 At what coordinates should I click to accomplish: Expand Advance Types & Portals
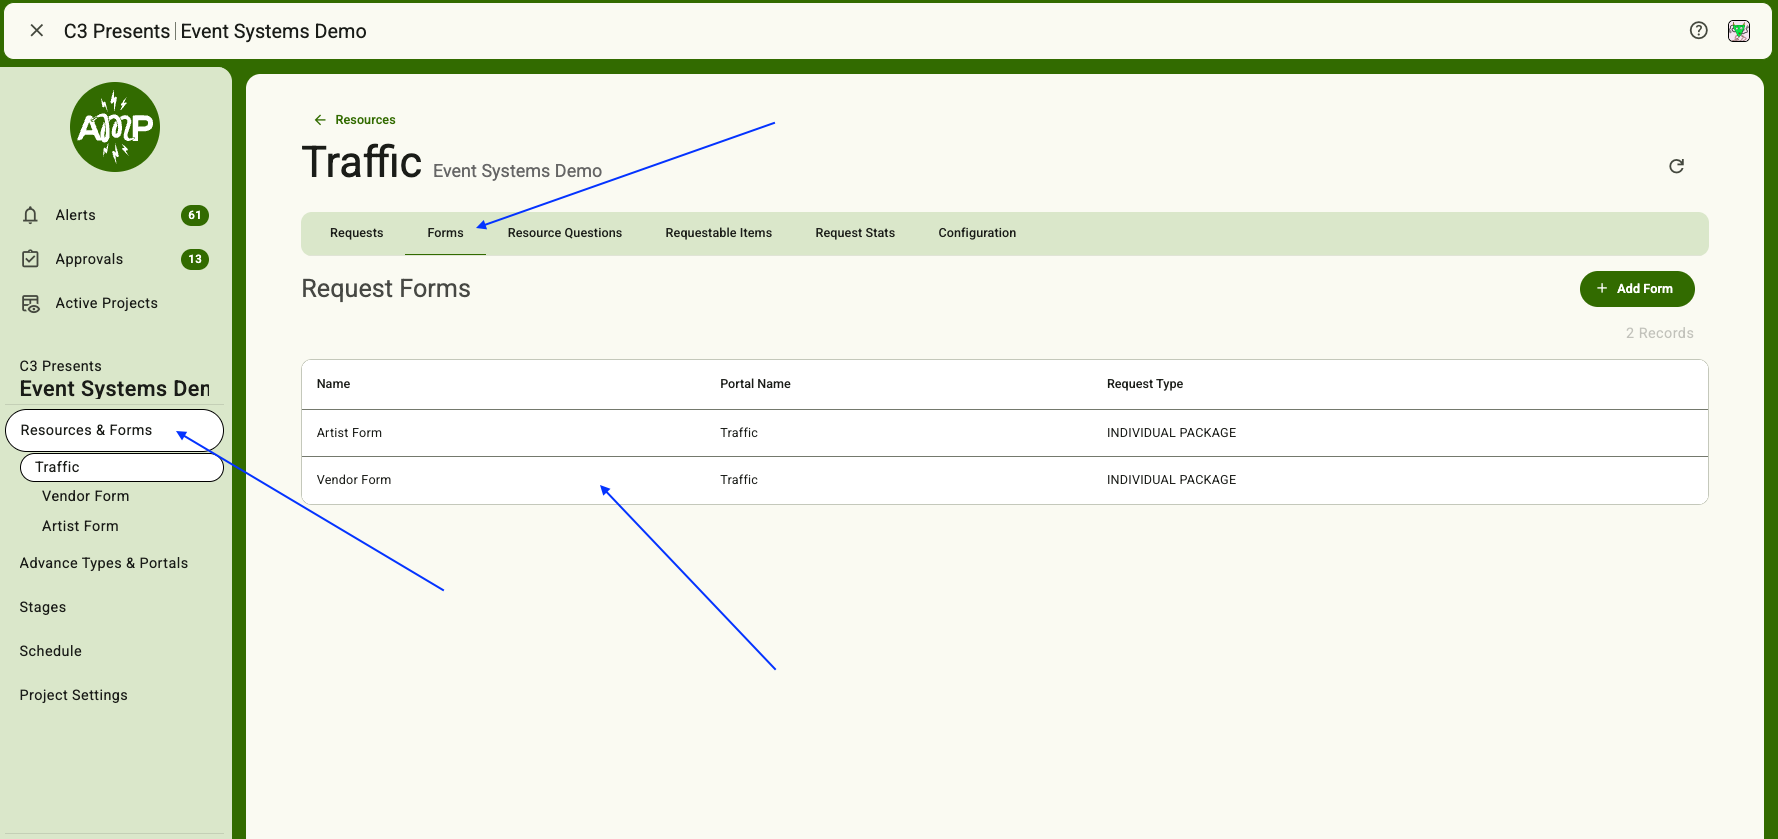104,563
